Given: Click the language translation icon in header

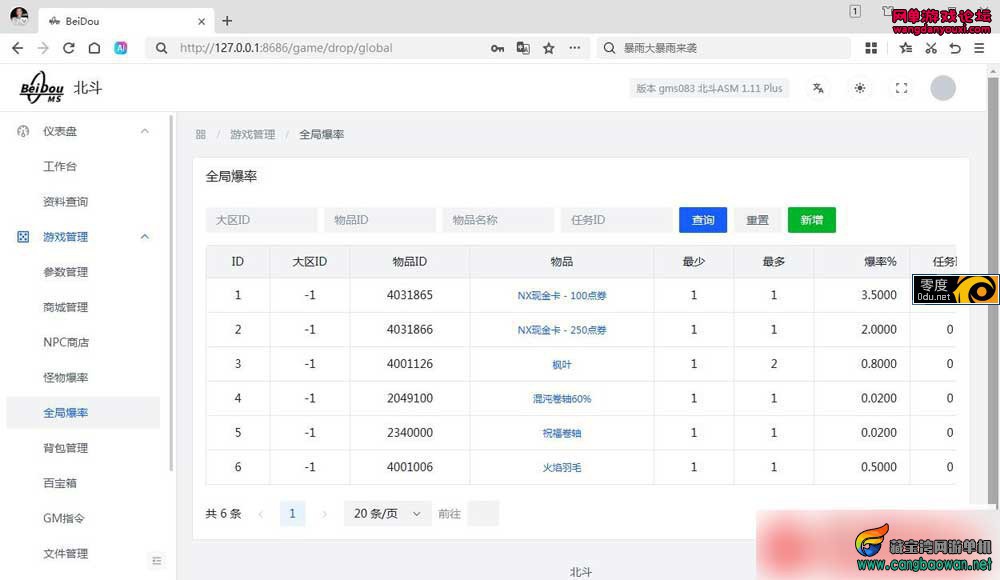Looking at the screenshot, I should coord(818,88).
